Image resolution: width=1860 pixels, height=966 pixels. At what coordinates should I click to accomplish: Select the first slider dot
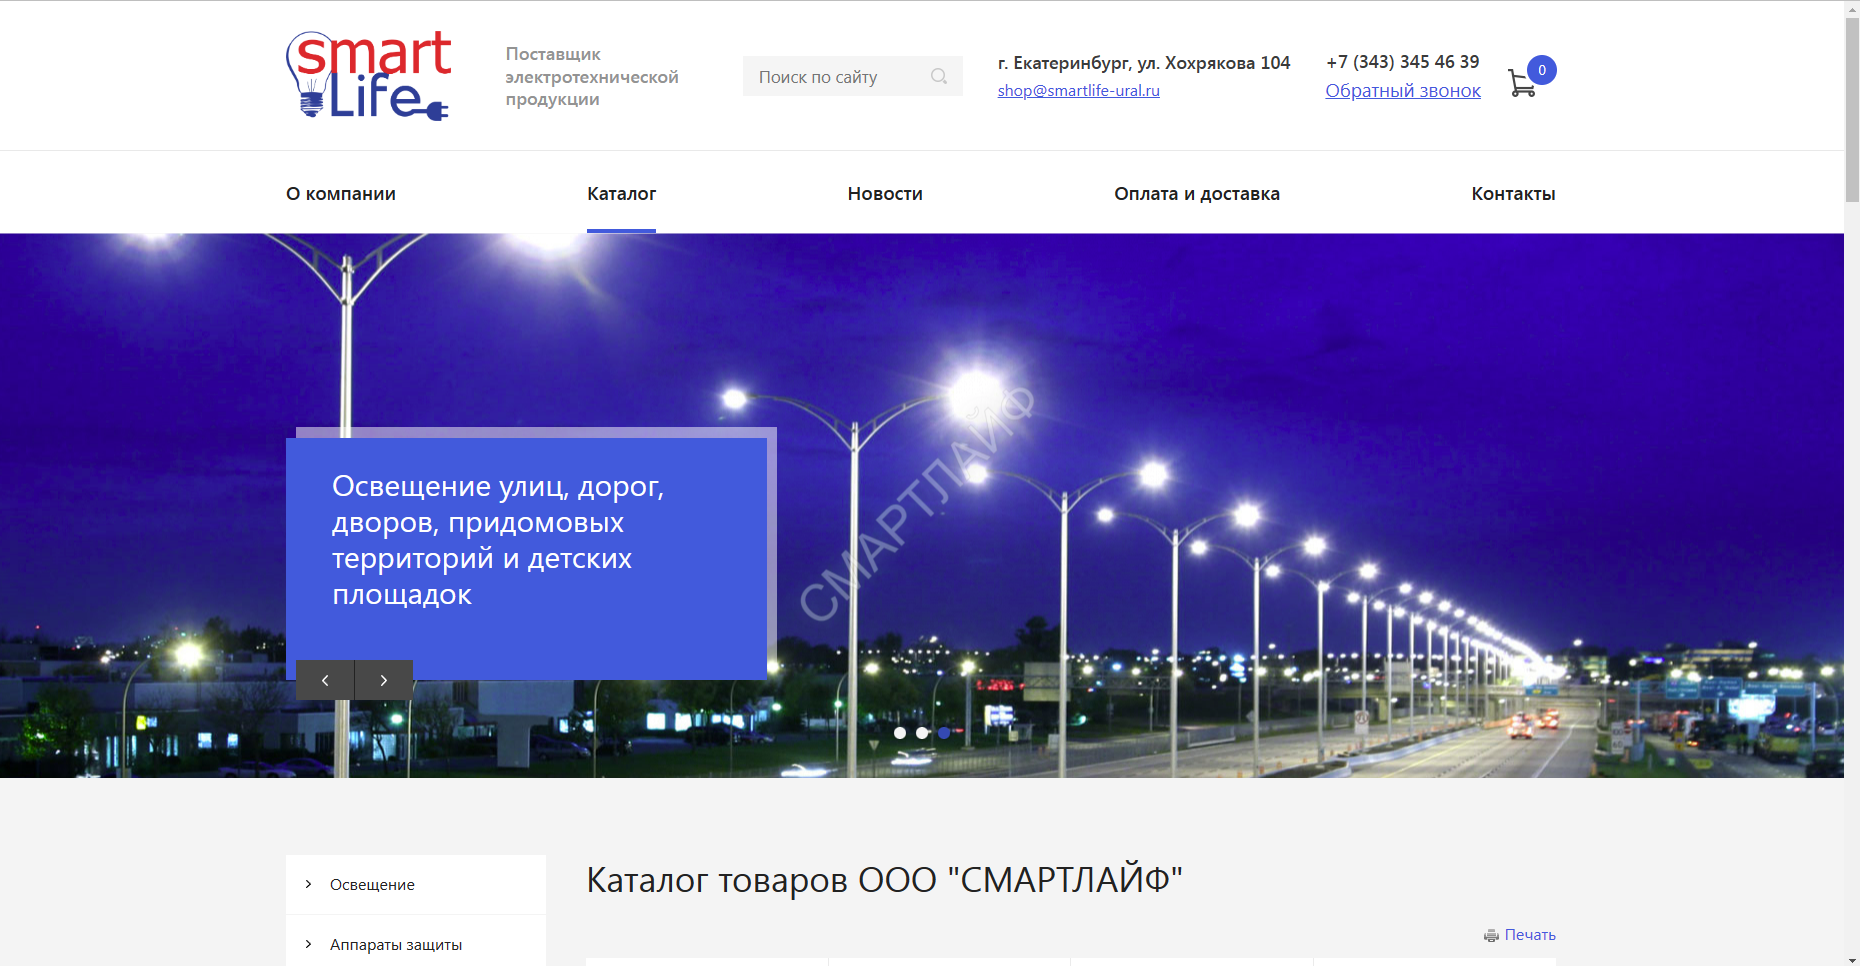coord(900,733)
